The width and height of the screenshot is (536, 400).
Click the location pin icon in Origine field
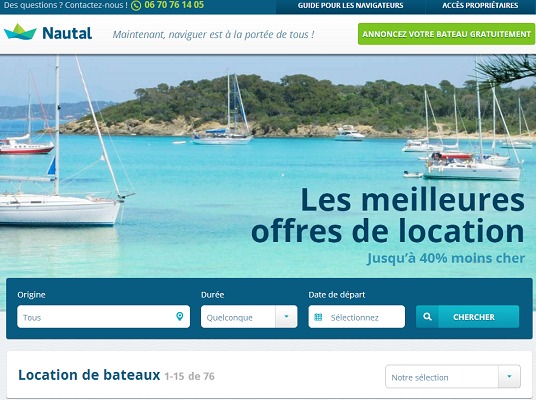point(179,316)
